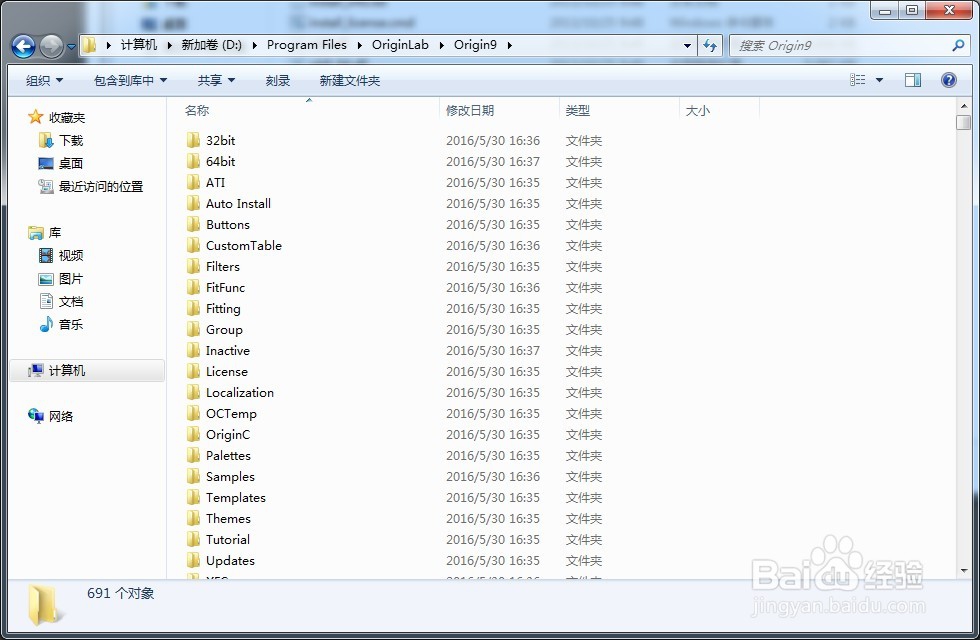Open the preview pane toggle icon
980x640 pixels.
tap(913, 79)
